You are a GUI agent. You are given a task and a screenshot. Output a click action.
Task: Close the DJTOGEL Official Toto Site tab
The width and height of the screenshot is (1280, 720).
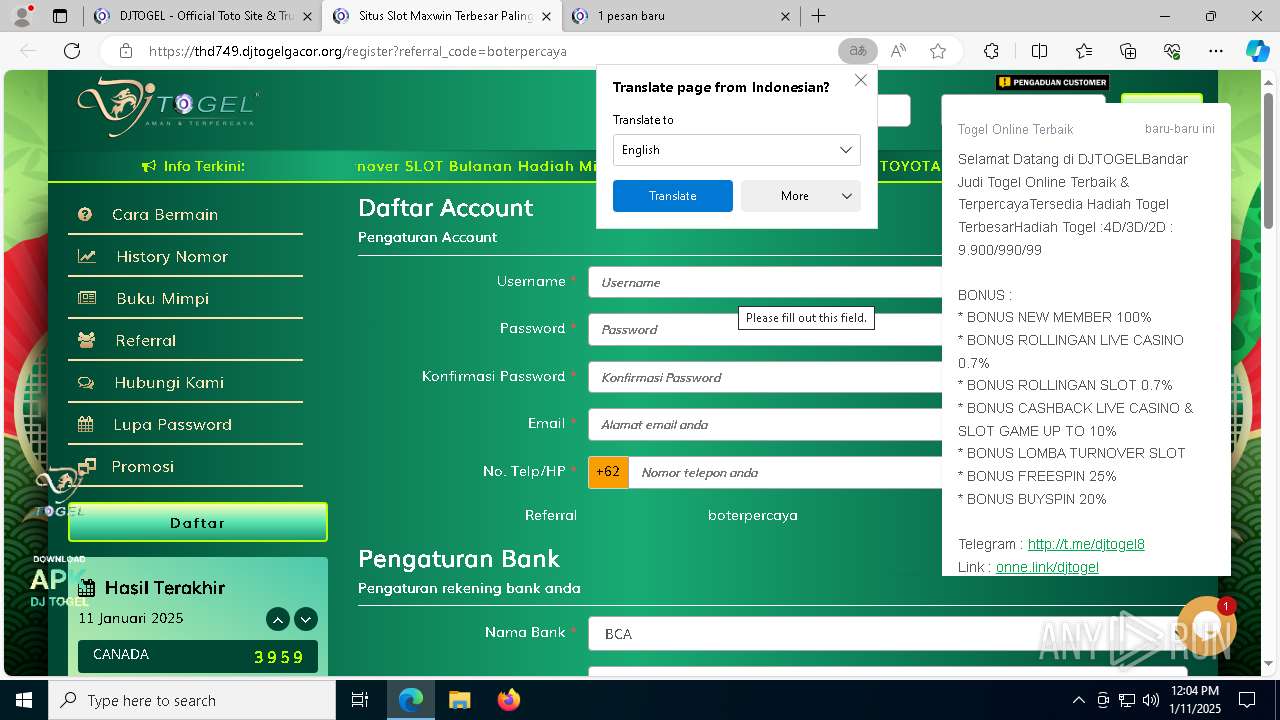point(307,16)
